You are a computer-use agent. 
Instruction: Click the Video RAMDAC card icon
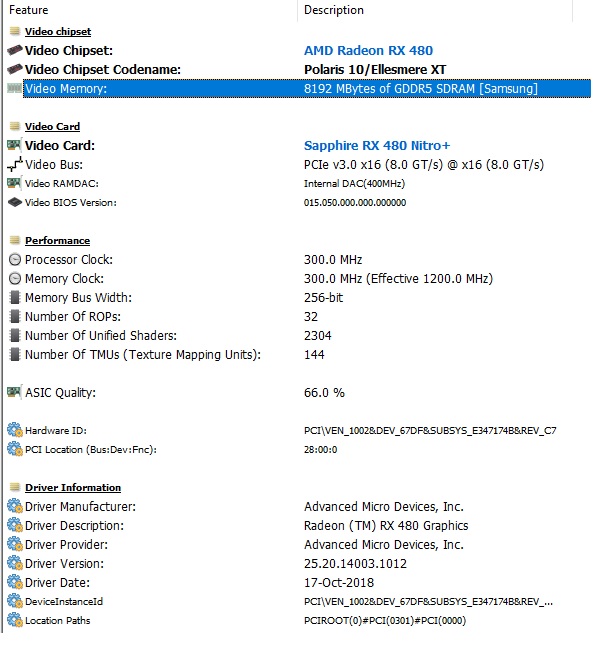click(14, 183)
